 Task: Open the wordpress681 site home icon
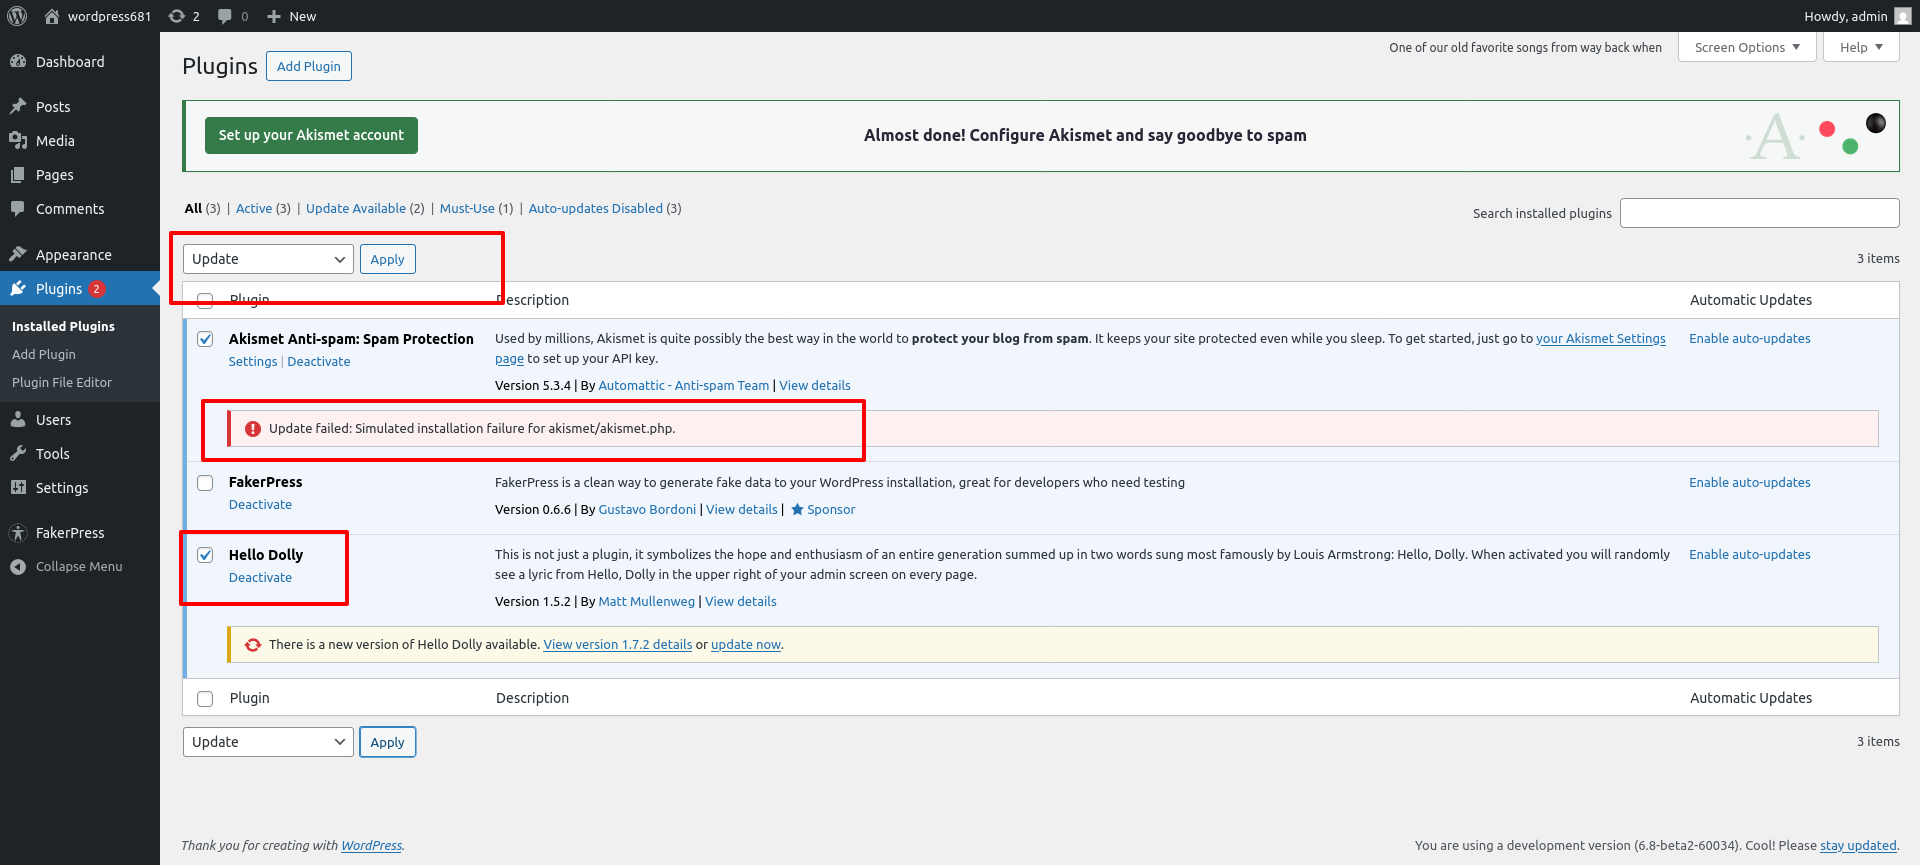pos(52,16)
